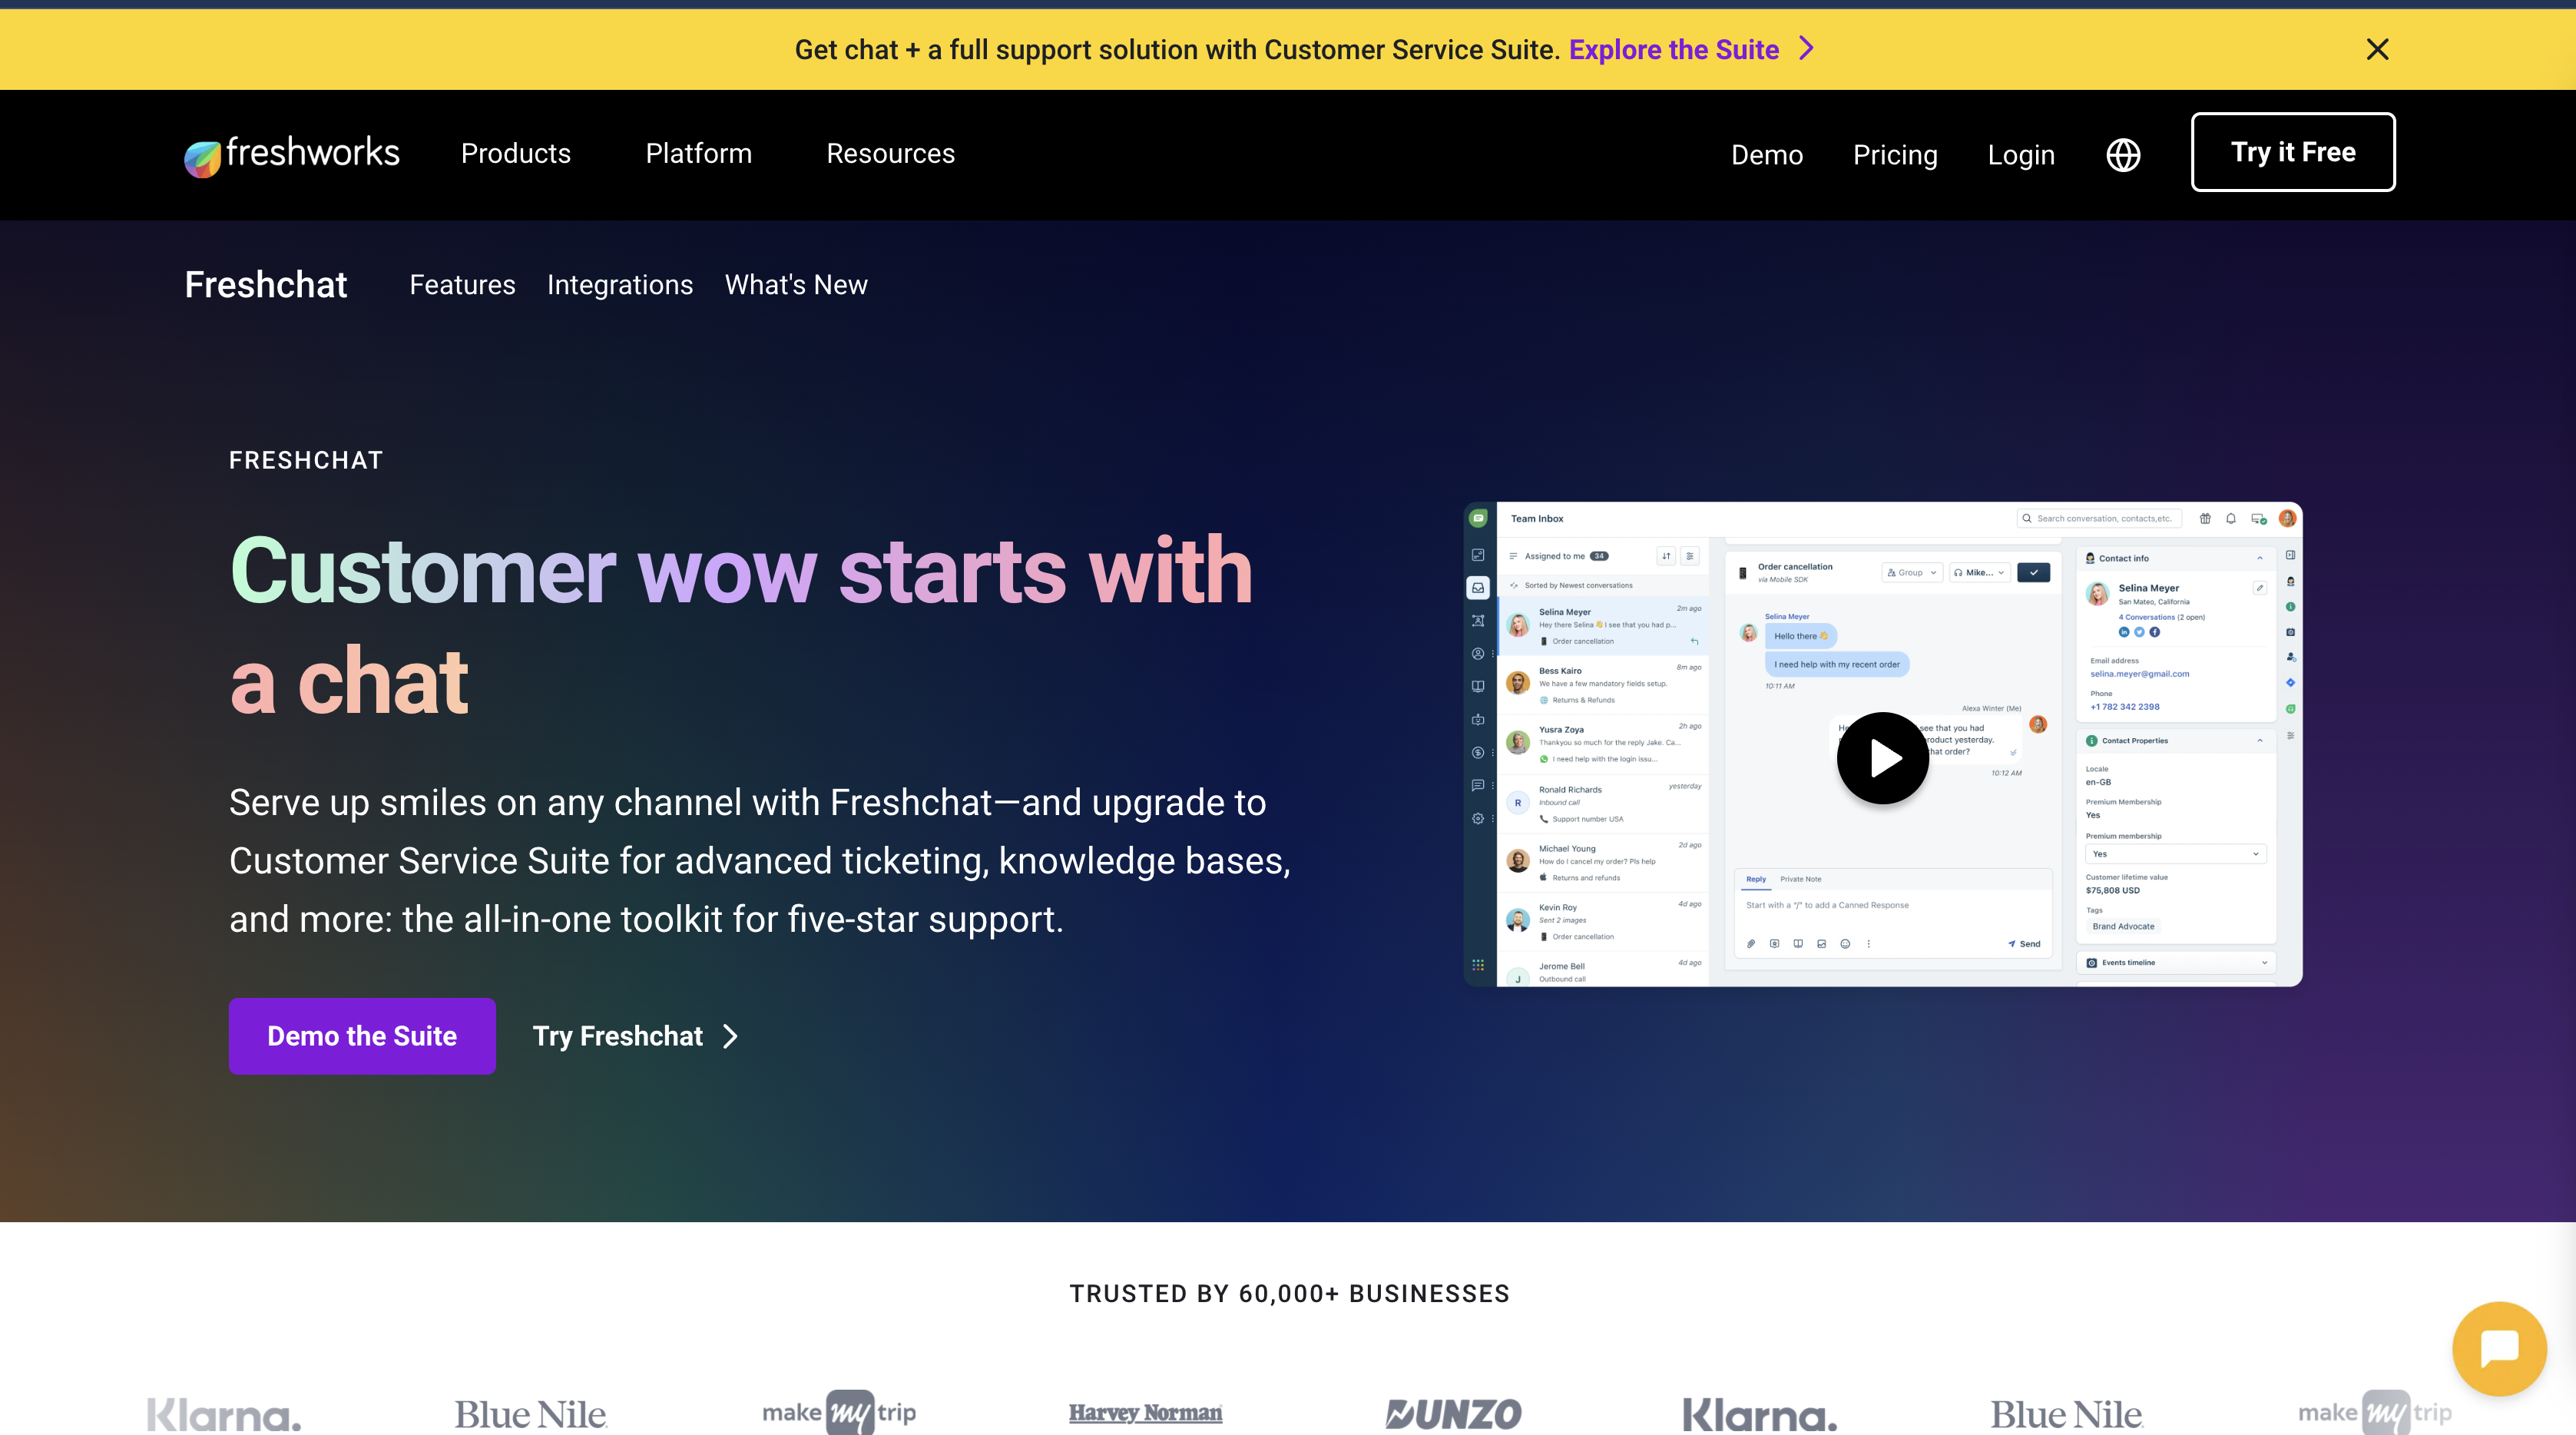Screen dimensions: 2576x1435
Task: Open the Login page
Action: tap(2021, 155)
